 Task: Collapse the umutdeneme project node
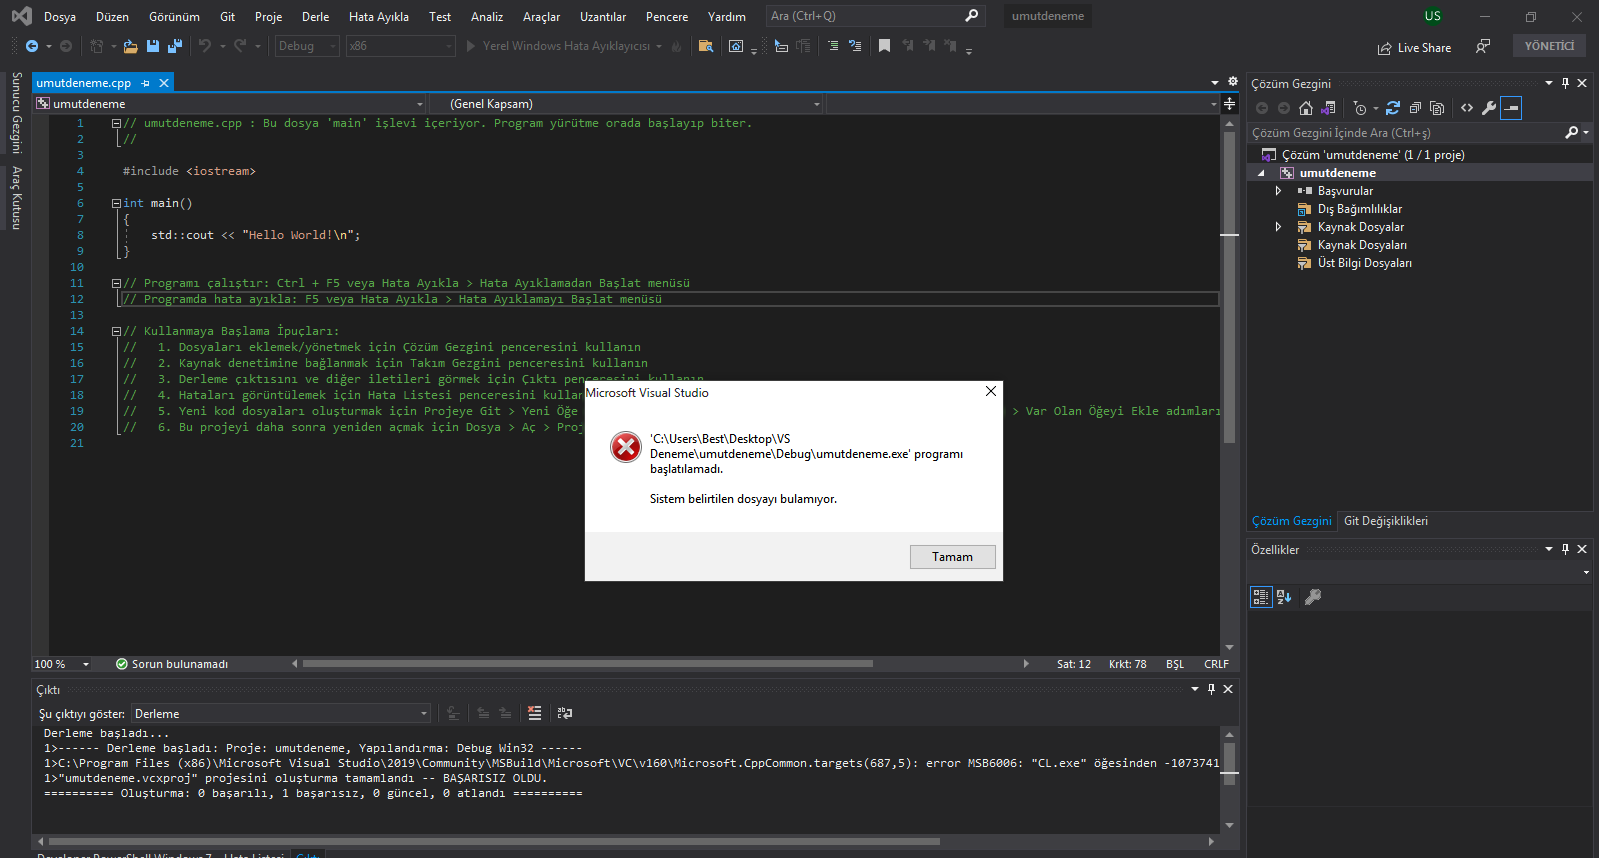pyautogui.click(x=1262, y=173)
